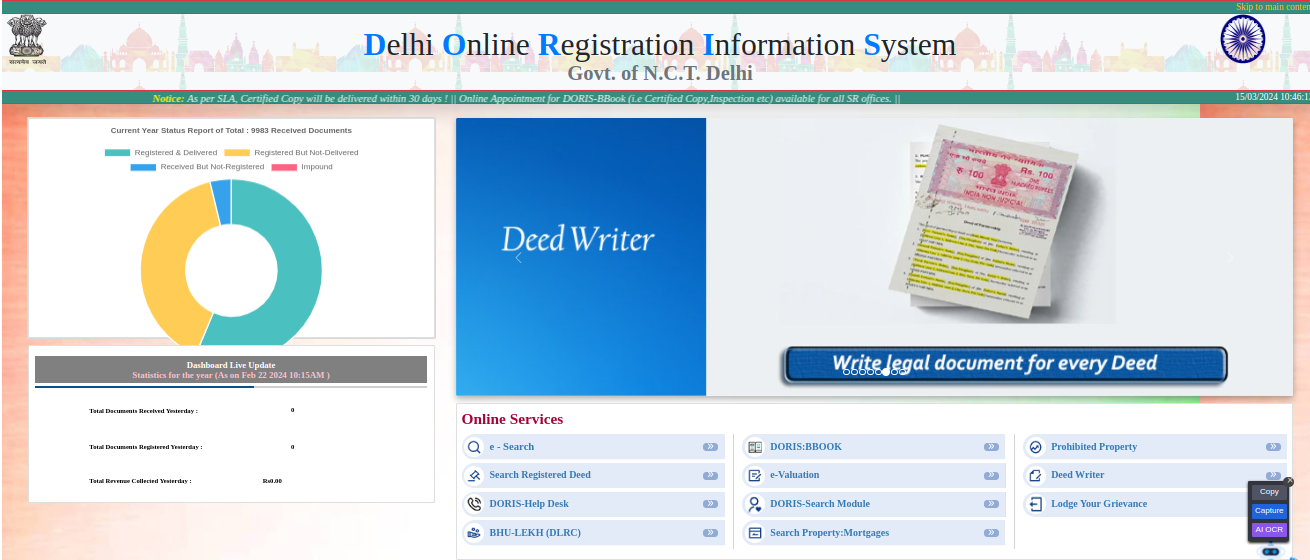
Task: Click the document pen icon beside Deed Writer
Action: 1036,475
